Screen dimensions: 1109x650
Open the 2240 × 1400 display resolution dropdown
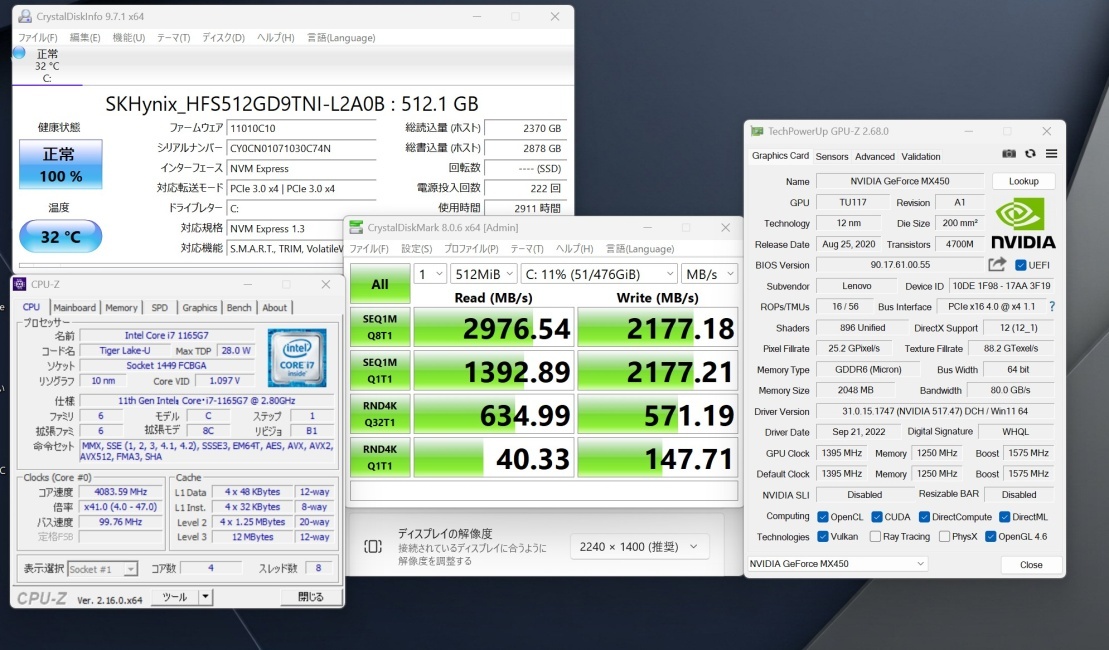[639, 546]
